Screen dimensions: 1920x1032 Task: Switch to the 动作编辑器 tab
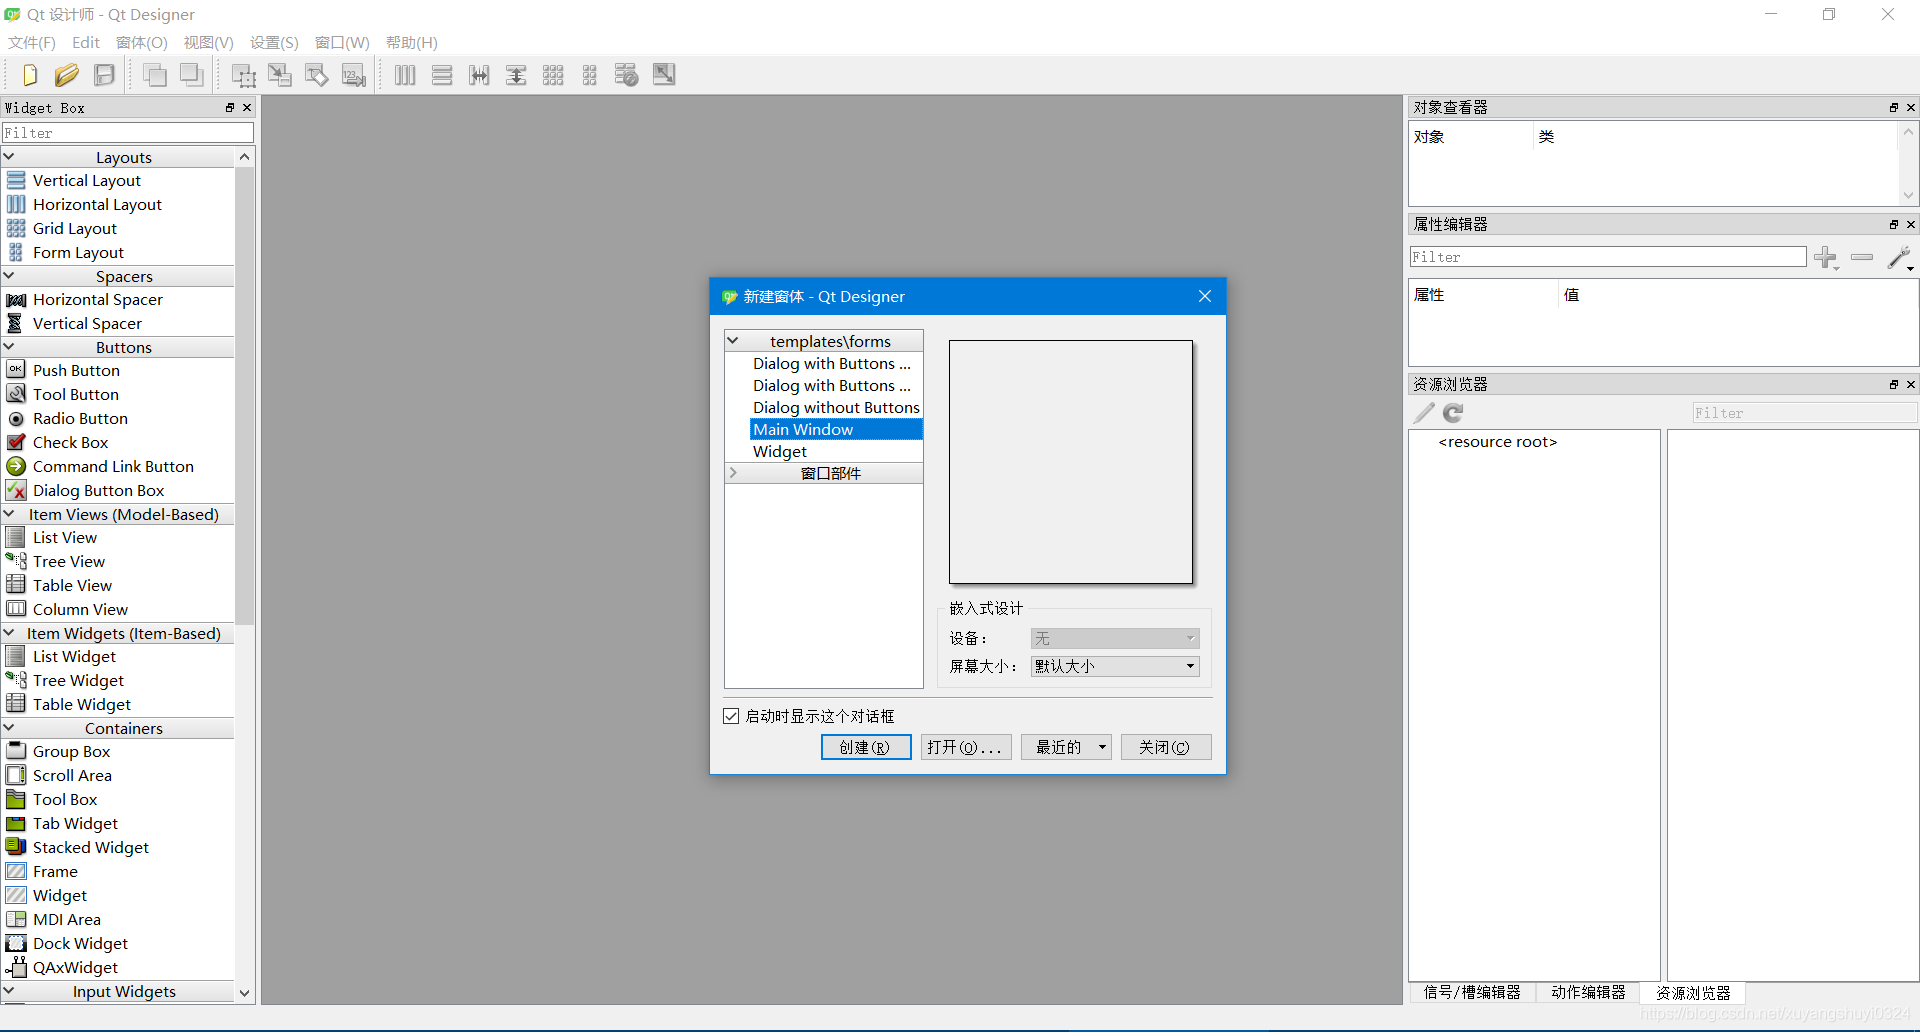[x=1589, y=992]
